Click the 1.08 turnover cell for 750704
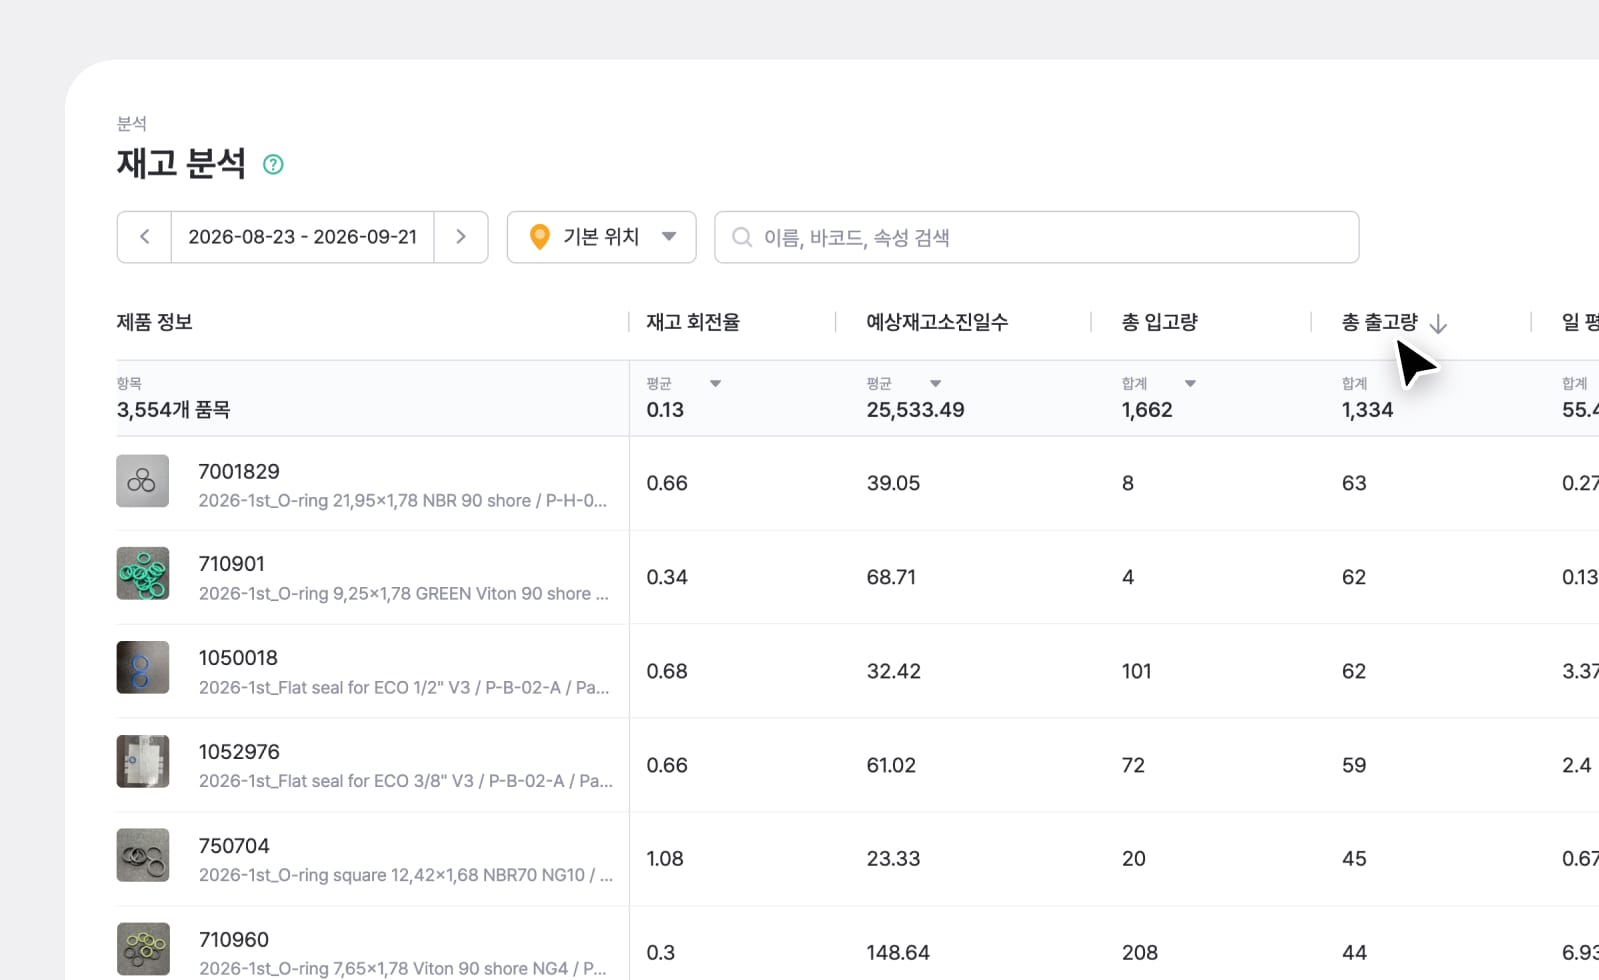1599x980 pixels. [x=665, y=858]
